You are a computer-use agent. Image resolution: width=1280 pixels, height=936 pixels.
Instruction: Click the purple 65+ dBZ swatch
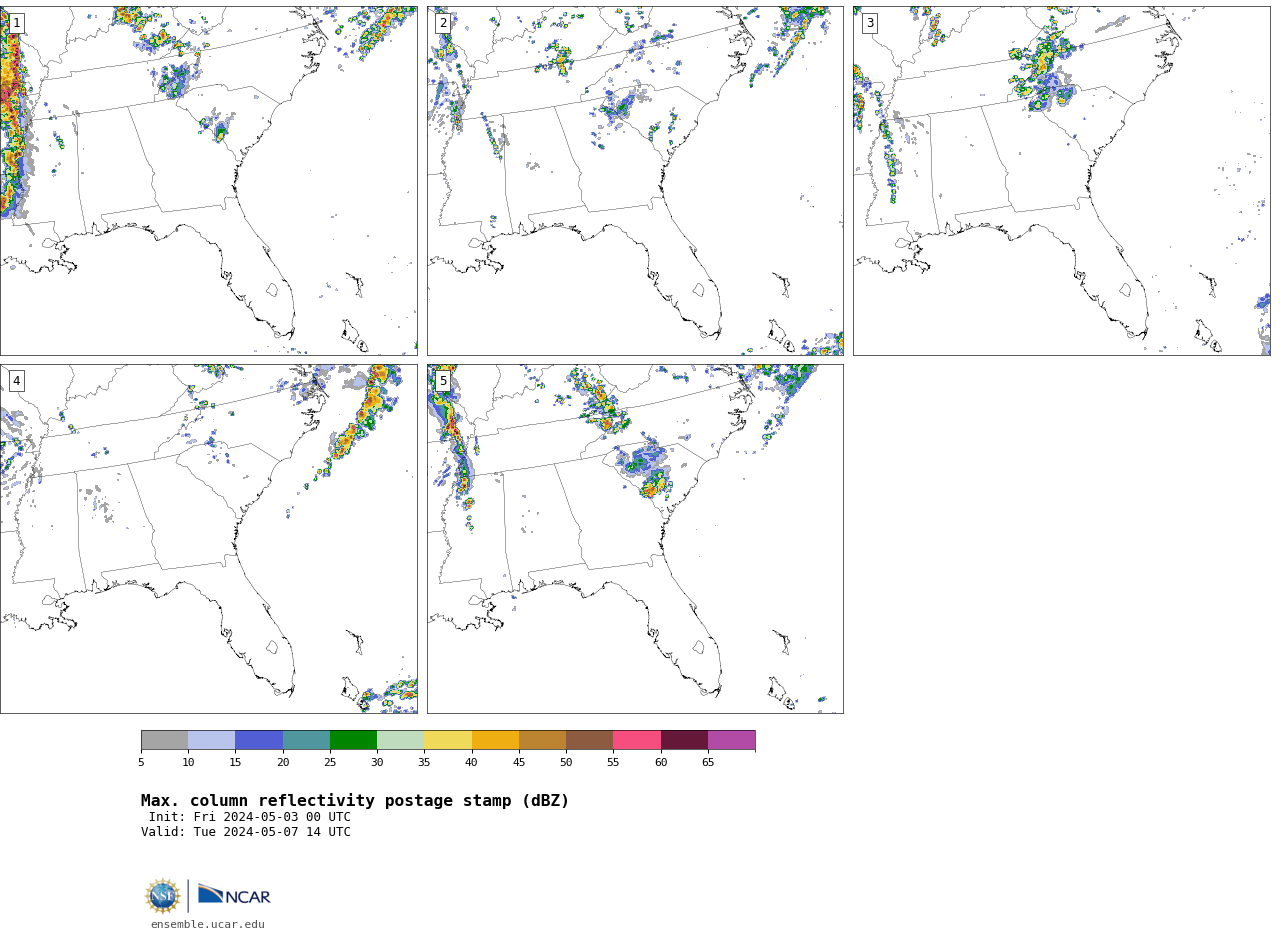[x=732, y=740]
